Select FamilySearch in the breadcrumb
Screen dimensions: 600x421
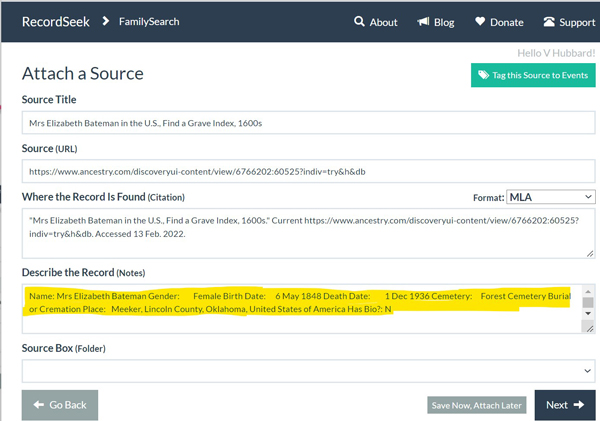pyautogui.click(x=149, y=21)
